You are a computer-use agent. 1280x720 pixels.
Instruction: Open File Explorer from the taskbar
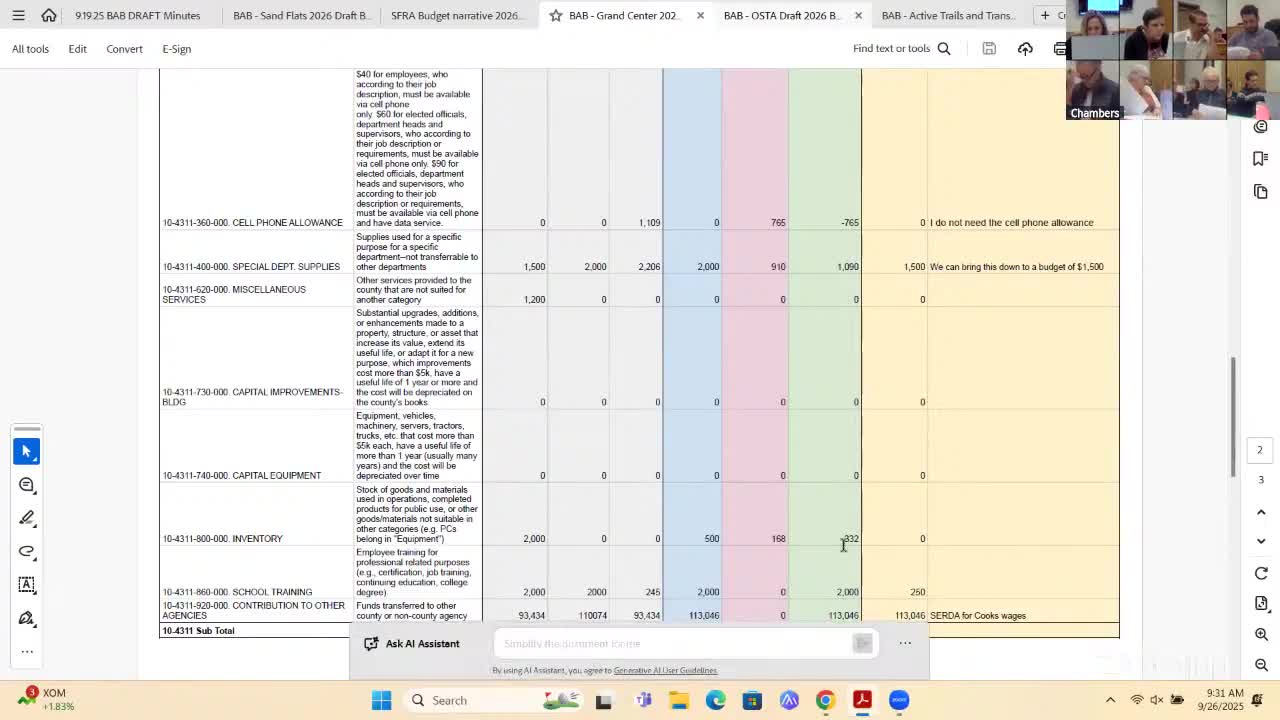click(x=679, y=700)
